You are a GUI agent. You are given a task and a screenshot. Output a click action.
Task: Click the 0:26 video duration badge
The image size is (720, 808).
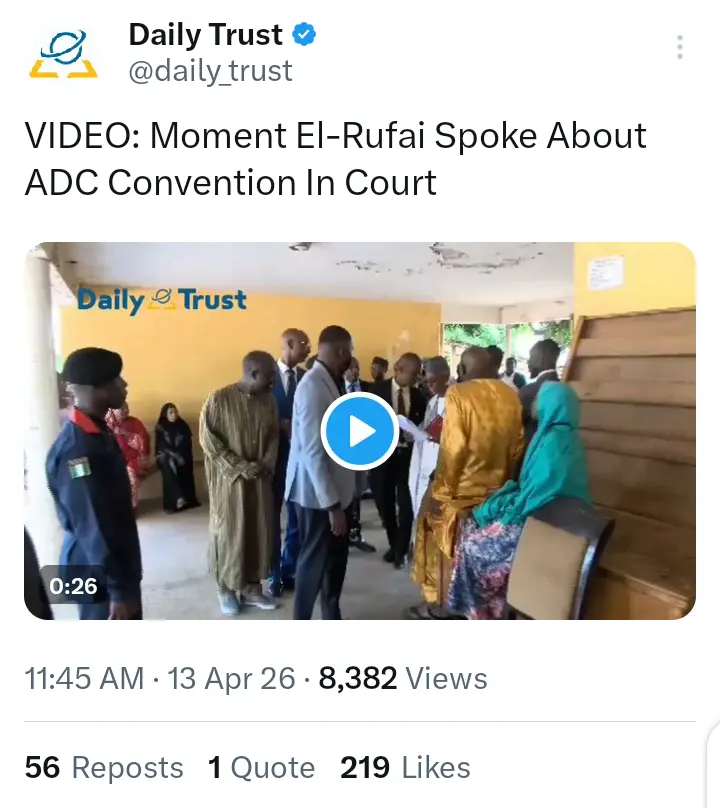tap(73, 586)
